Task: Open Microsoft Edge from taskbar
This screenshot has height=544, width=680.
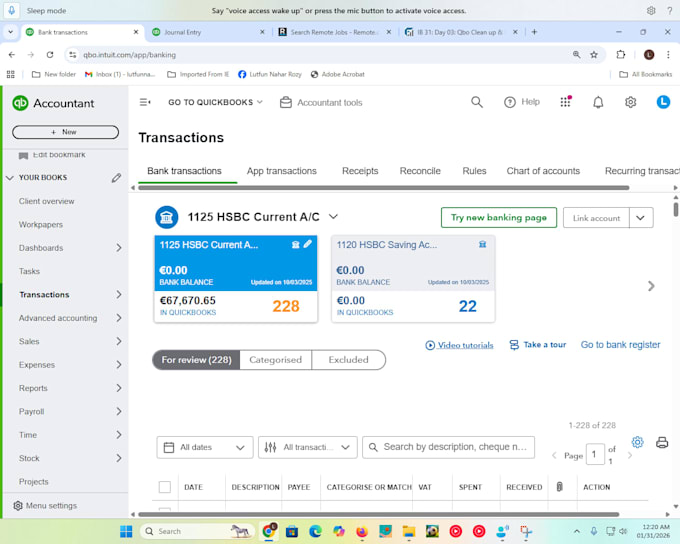Action: [x=315, y=531]
